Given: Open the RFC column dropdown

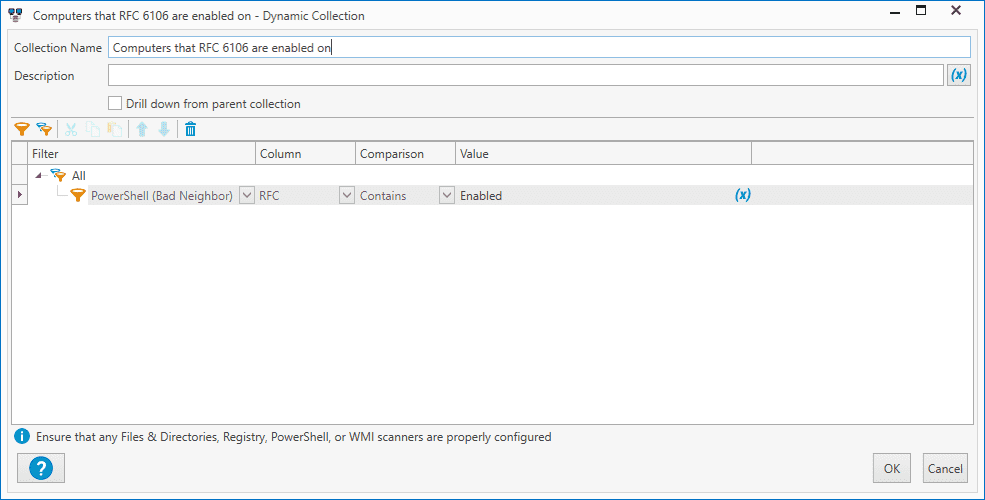Looking at the screenshot, I should pyautogui.click(x=347, y=195).
